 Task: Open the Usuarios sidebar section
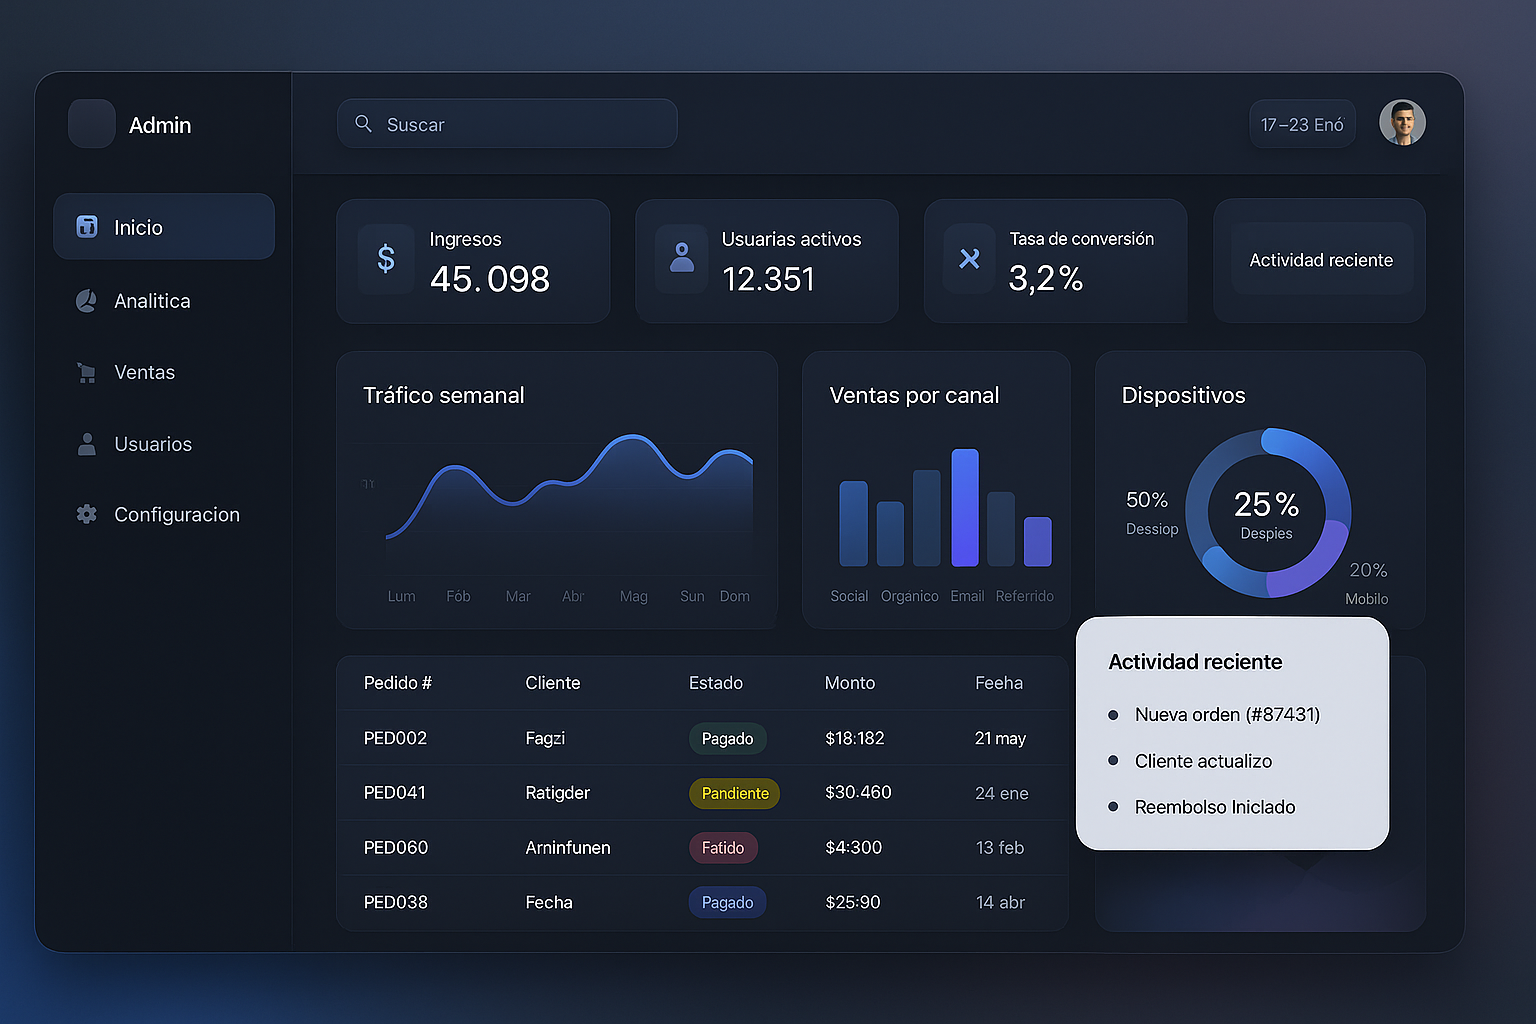[153, 444]
